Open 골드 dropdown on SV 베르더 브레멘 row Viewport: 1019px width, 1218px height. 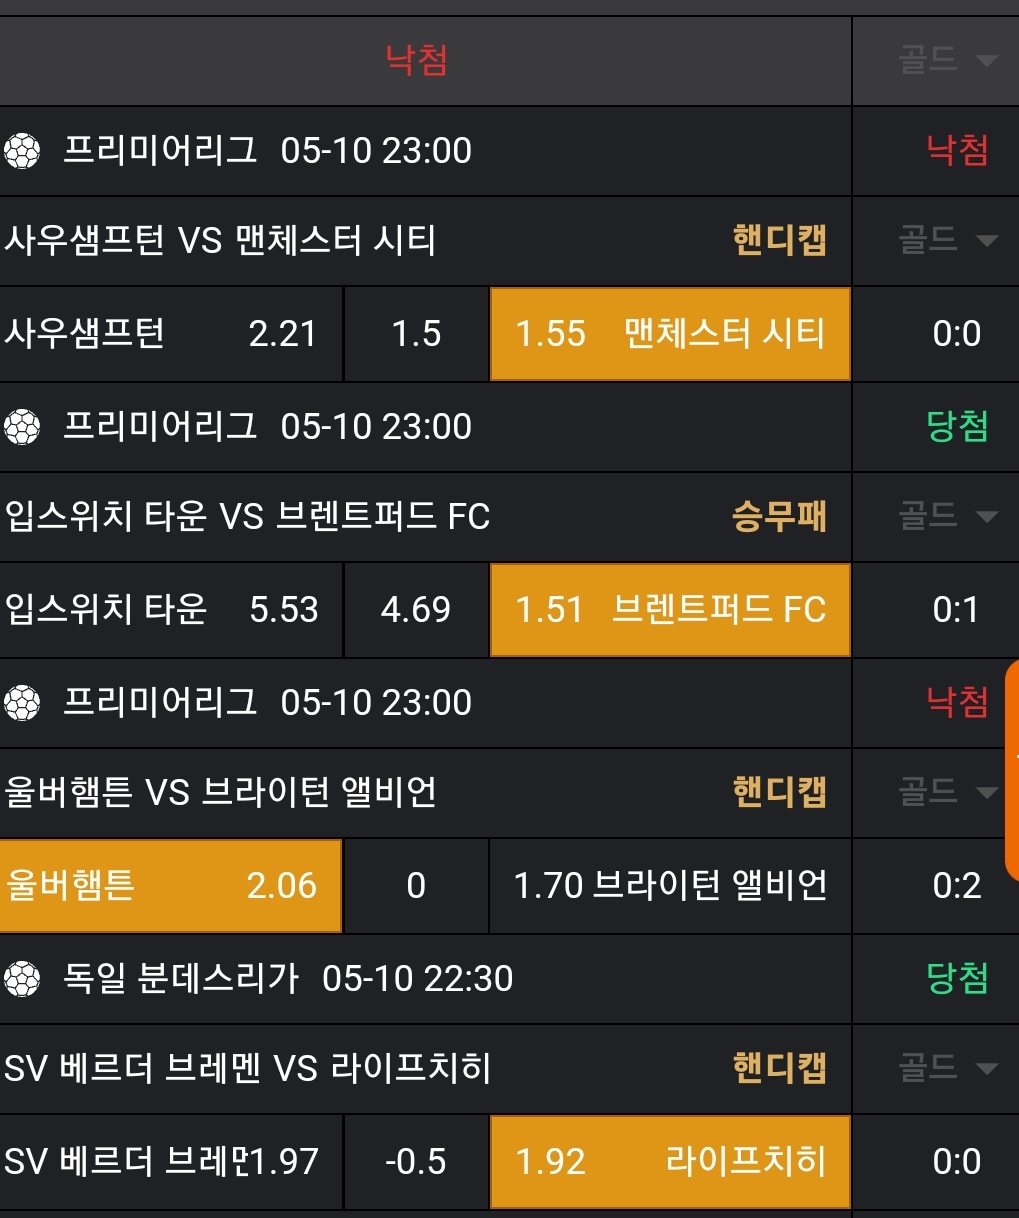coord(947,1068)
